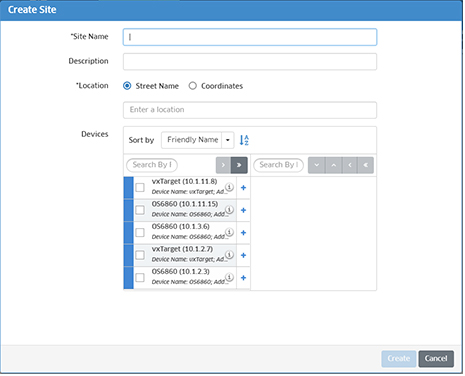Screen dimensions: 465x376
Task: Add OS6860 (10.1.2.3) with plus icon
Action: point(244,278)
